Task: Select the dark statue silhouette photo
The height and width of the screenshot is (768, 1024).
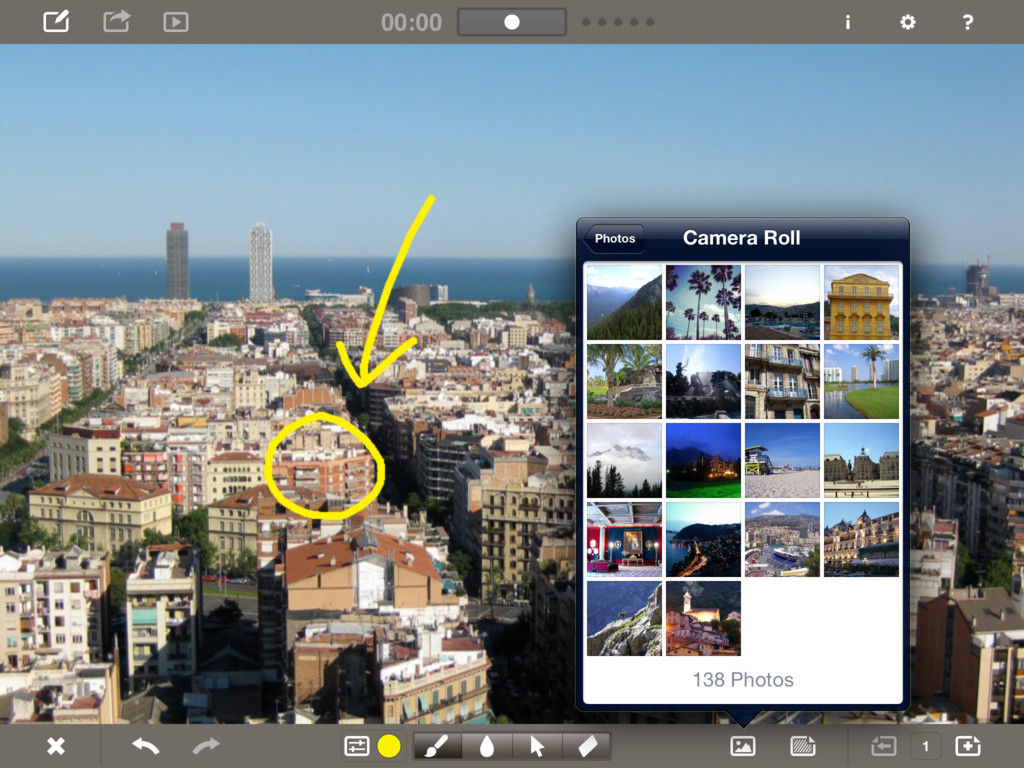Action: [x=703, y=381]
